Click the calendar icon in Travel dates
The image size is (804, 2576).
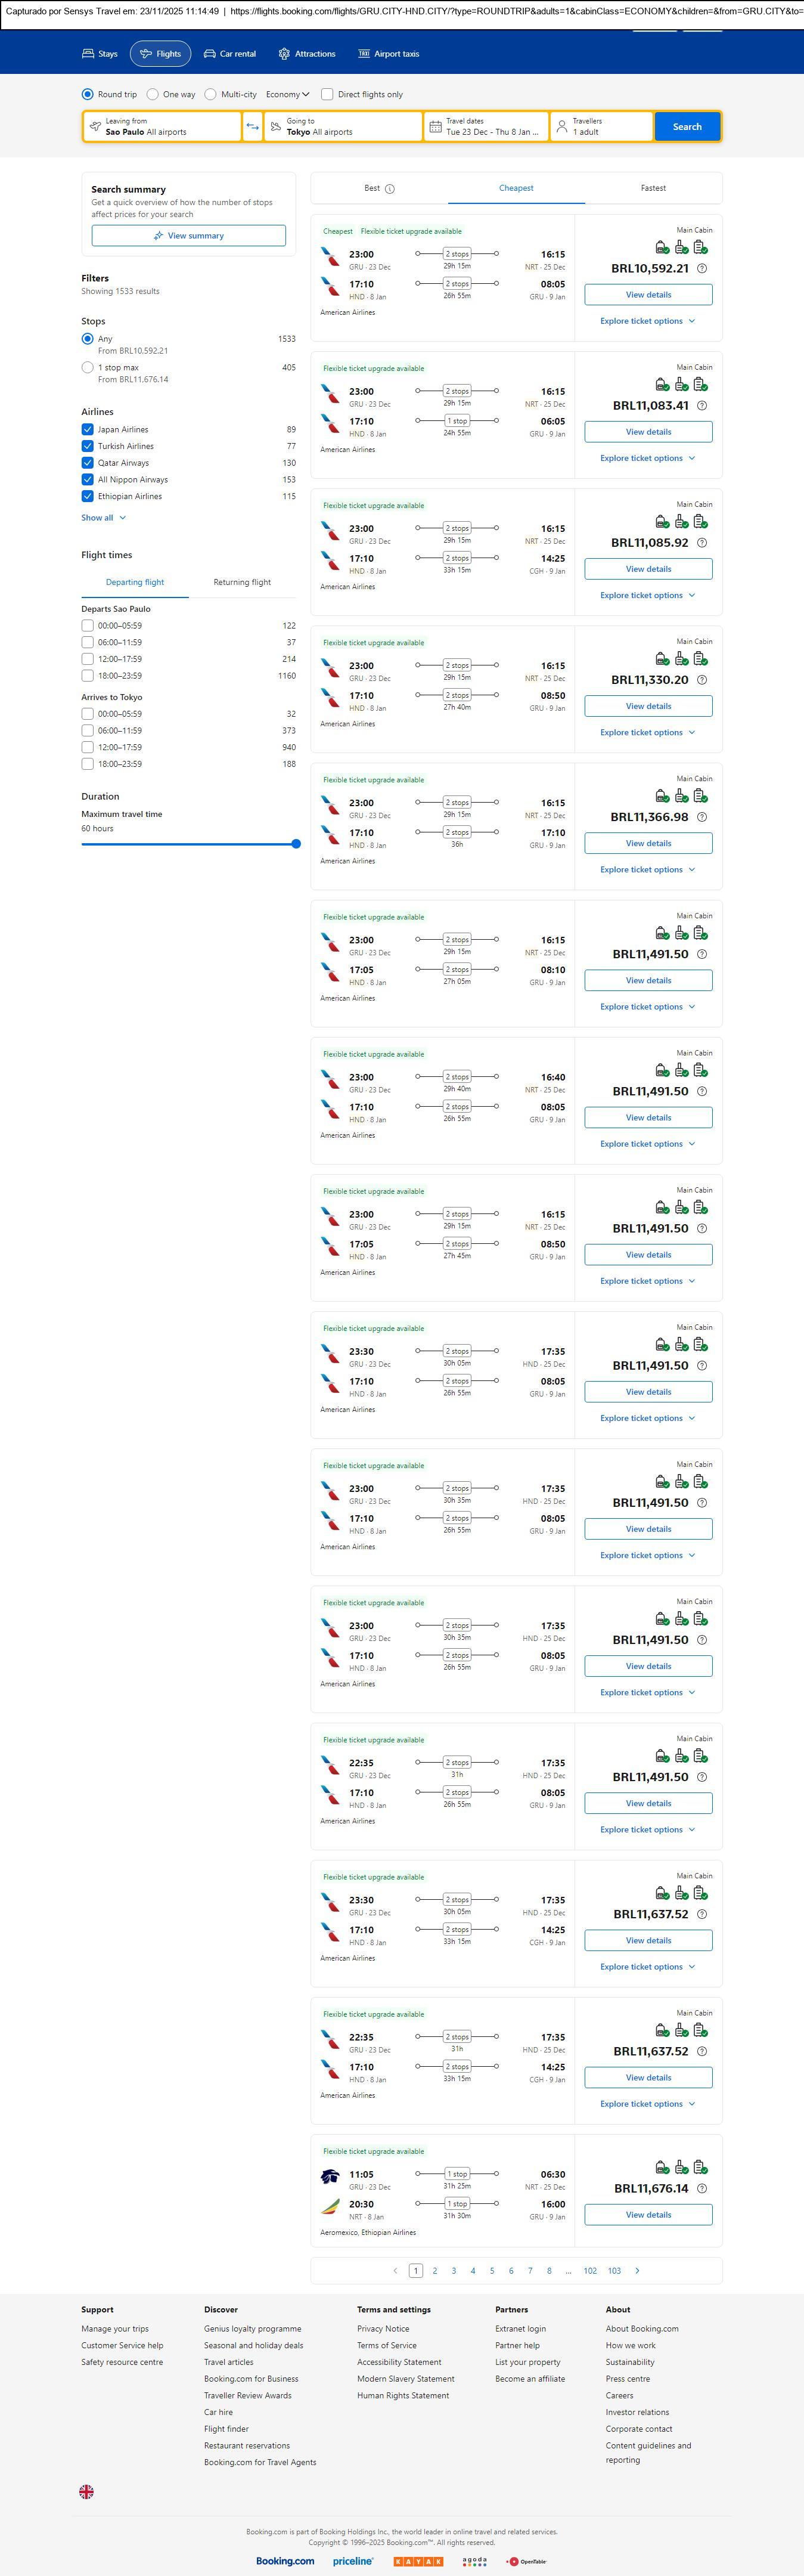[x=435, y=127]
